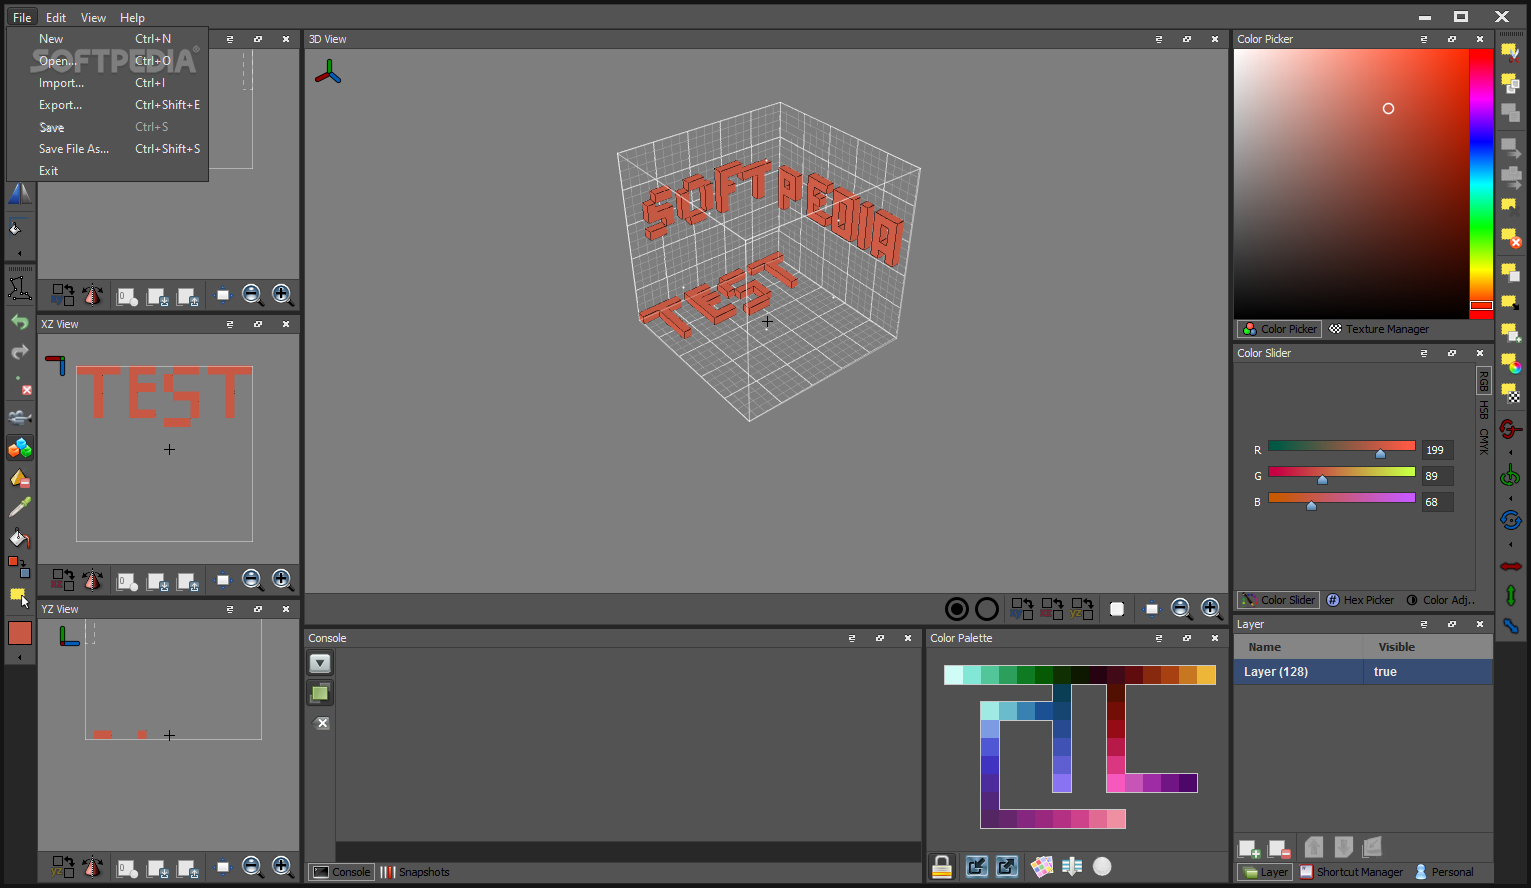
Task: Click the blue rotate Z axis icon
Action: pyautogui.click(x=1510, y=520)
